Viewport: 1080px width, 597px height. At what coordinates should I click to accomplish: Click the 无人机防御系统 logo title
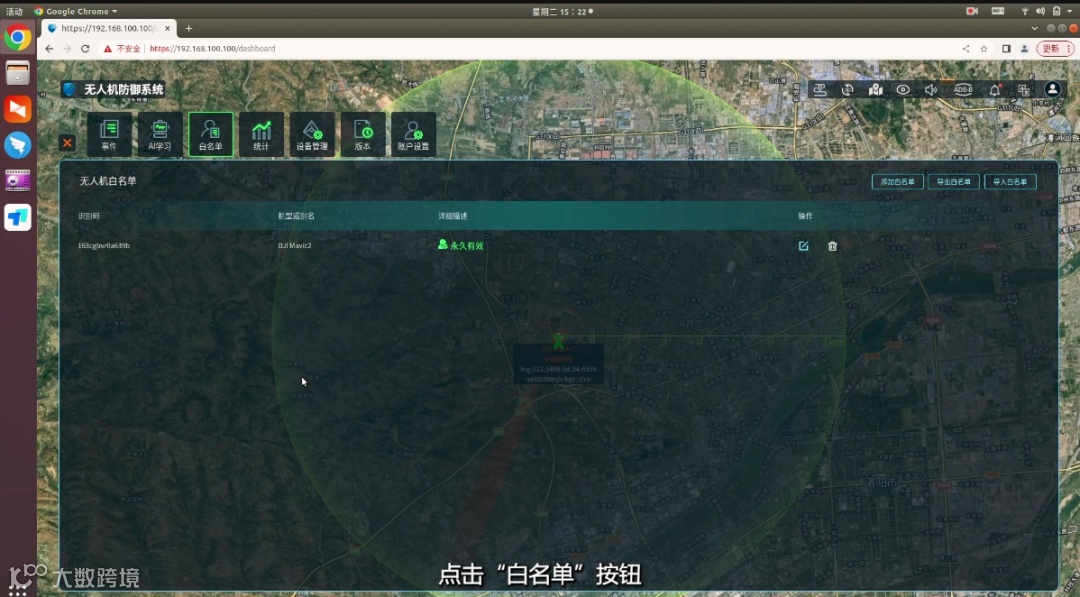tap(124, 90)
